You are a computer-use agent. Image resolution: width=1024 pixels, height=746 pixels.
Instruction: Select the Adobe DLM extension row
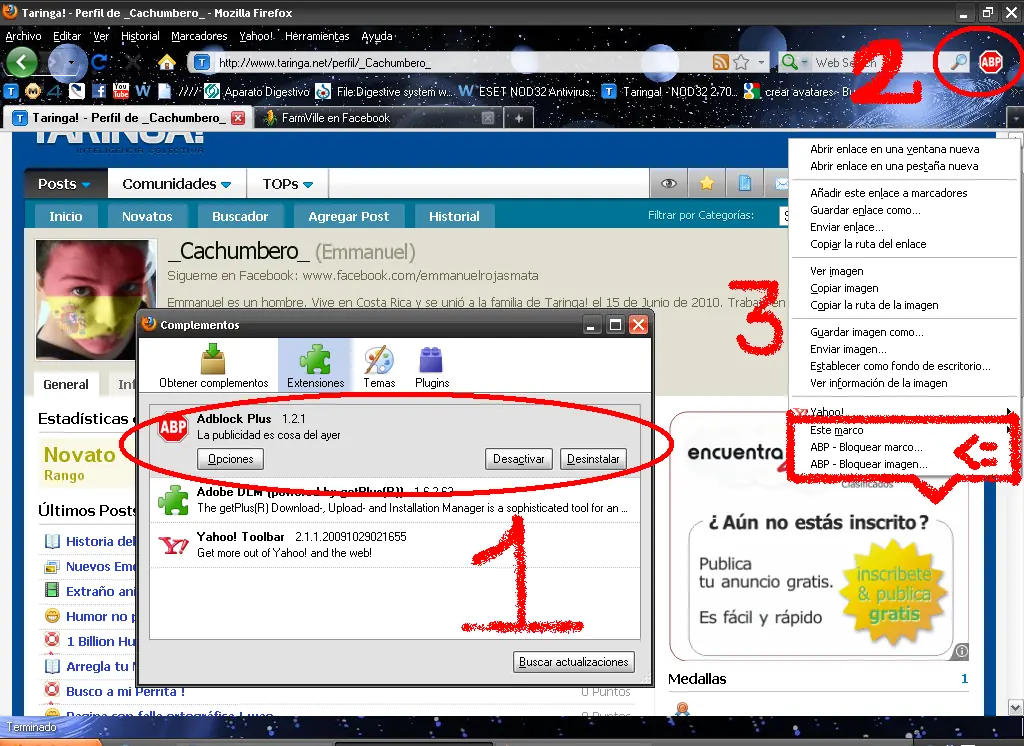tap(394, 500)
